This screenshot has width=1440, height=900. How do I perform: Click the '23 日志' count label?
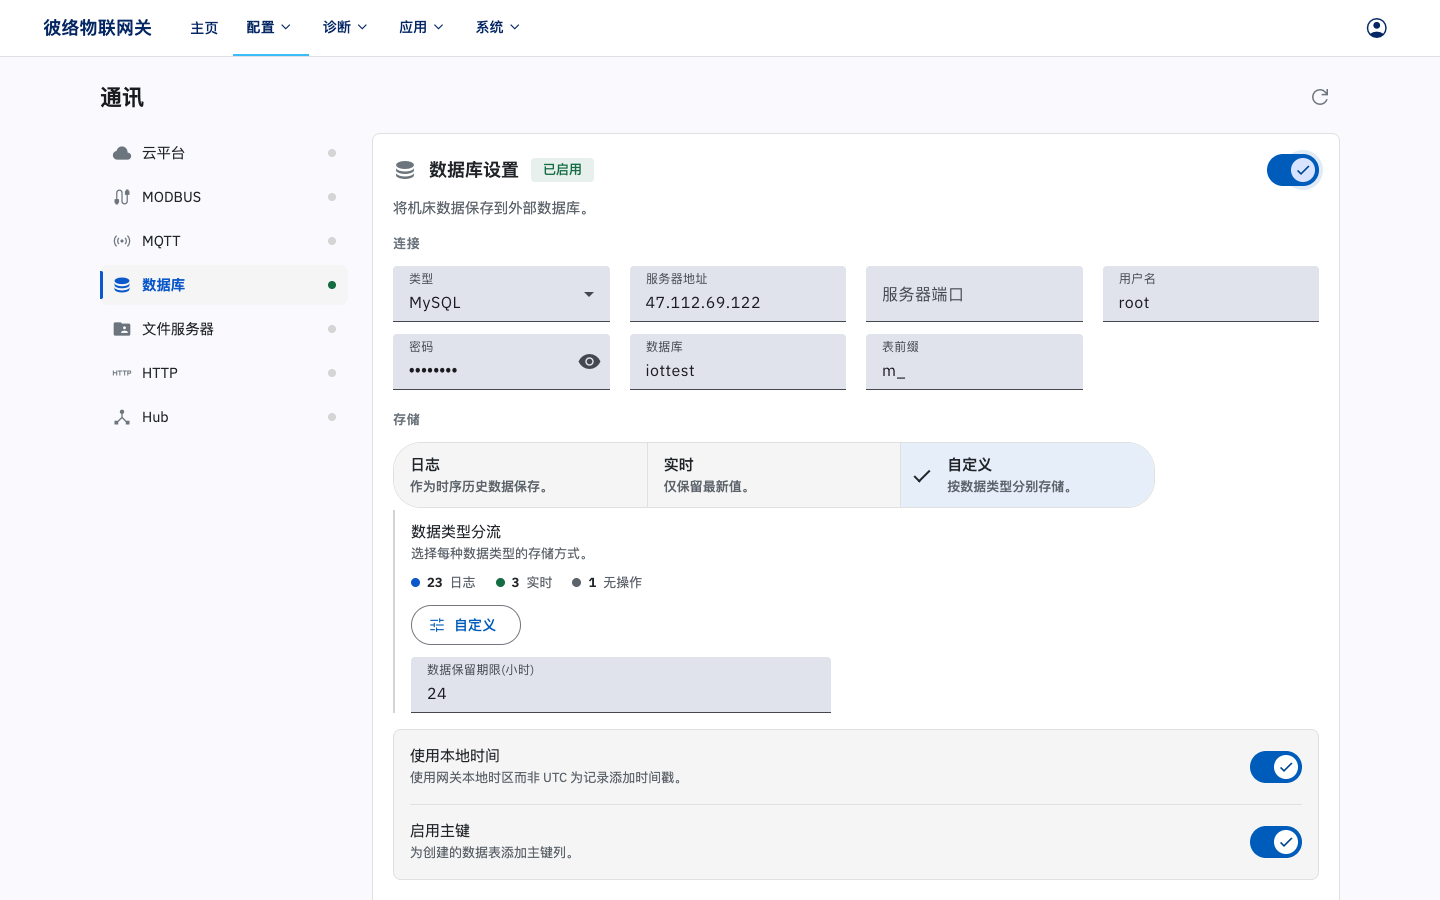(443, 582)
